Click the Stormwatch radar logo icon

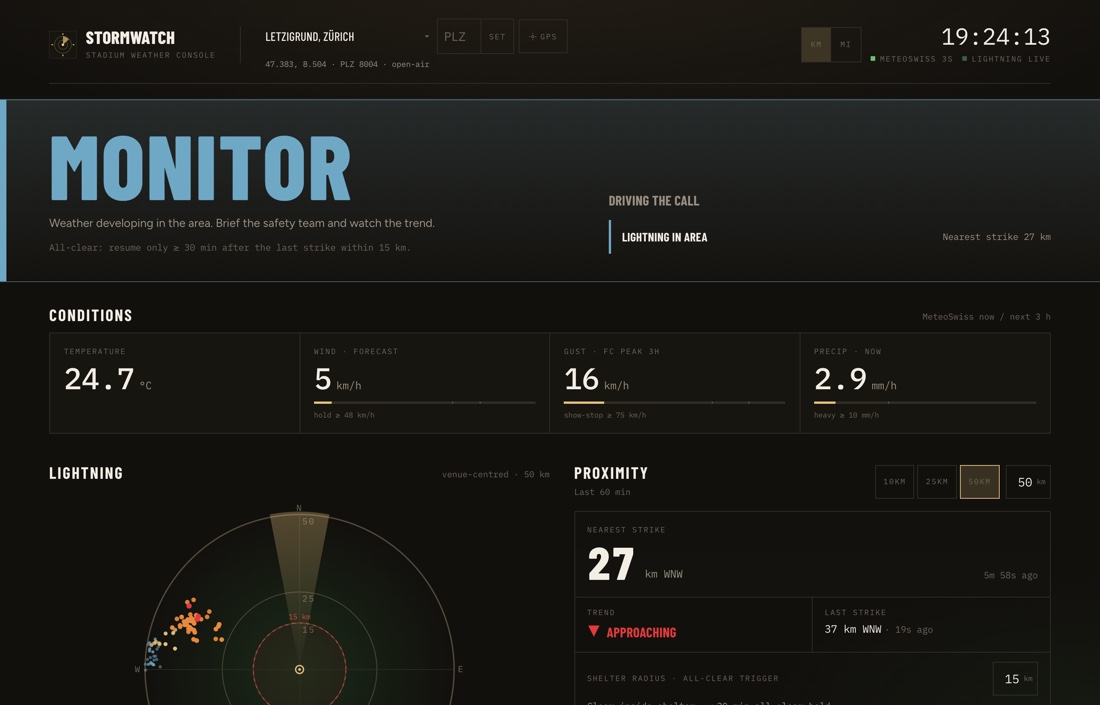[x=62, y=44]
